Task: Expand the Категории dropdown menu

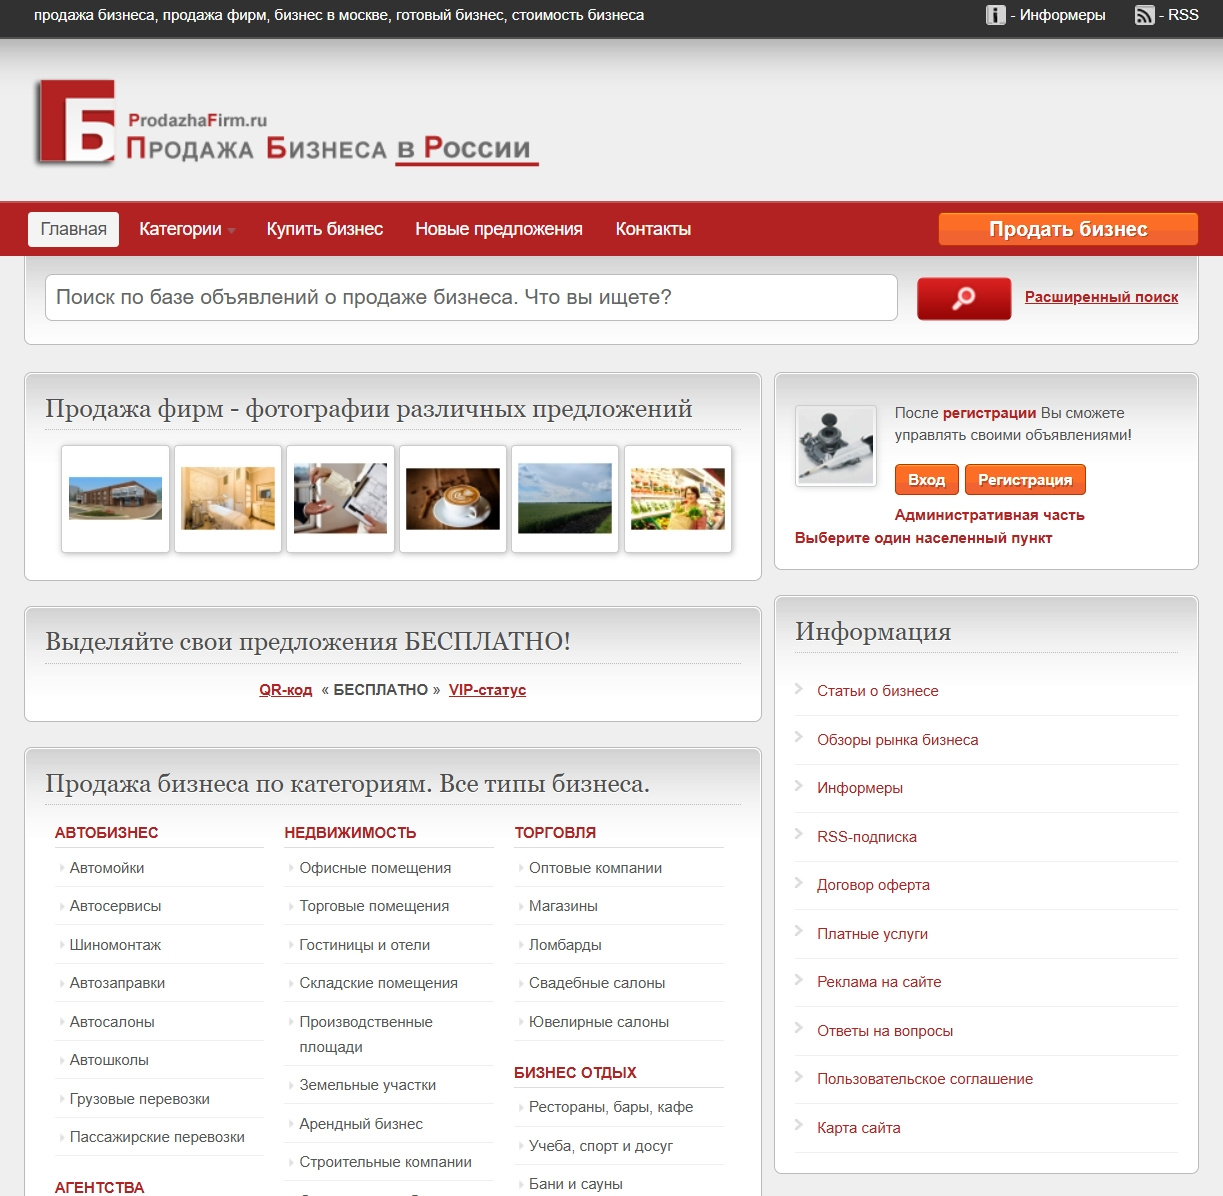Action: pyautogui.click(x=187, y=229)
